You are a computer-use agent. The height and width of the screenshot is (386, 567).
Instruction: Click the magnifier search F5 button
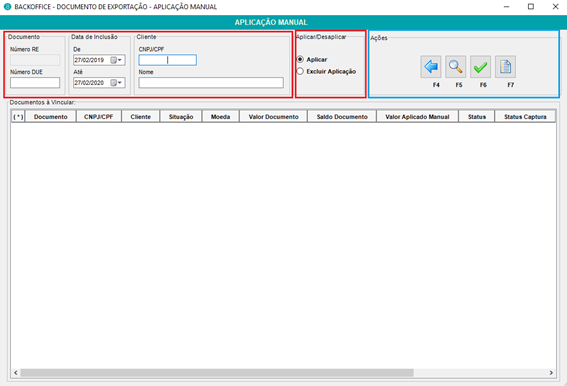(455, 67)
